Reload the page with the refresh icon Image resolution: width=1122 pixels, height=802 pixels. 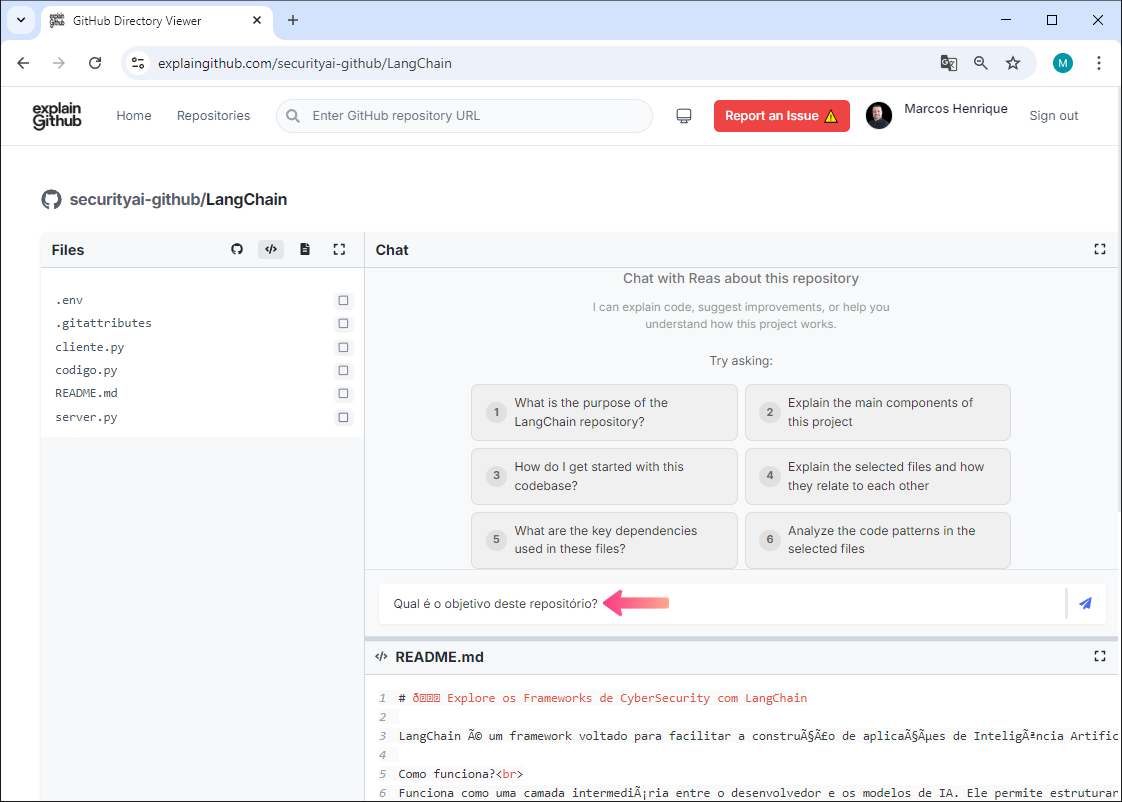[x=95, y=63]
